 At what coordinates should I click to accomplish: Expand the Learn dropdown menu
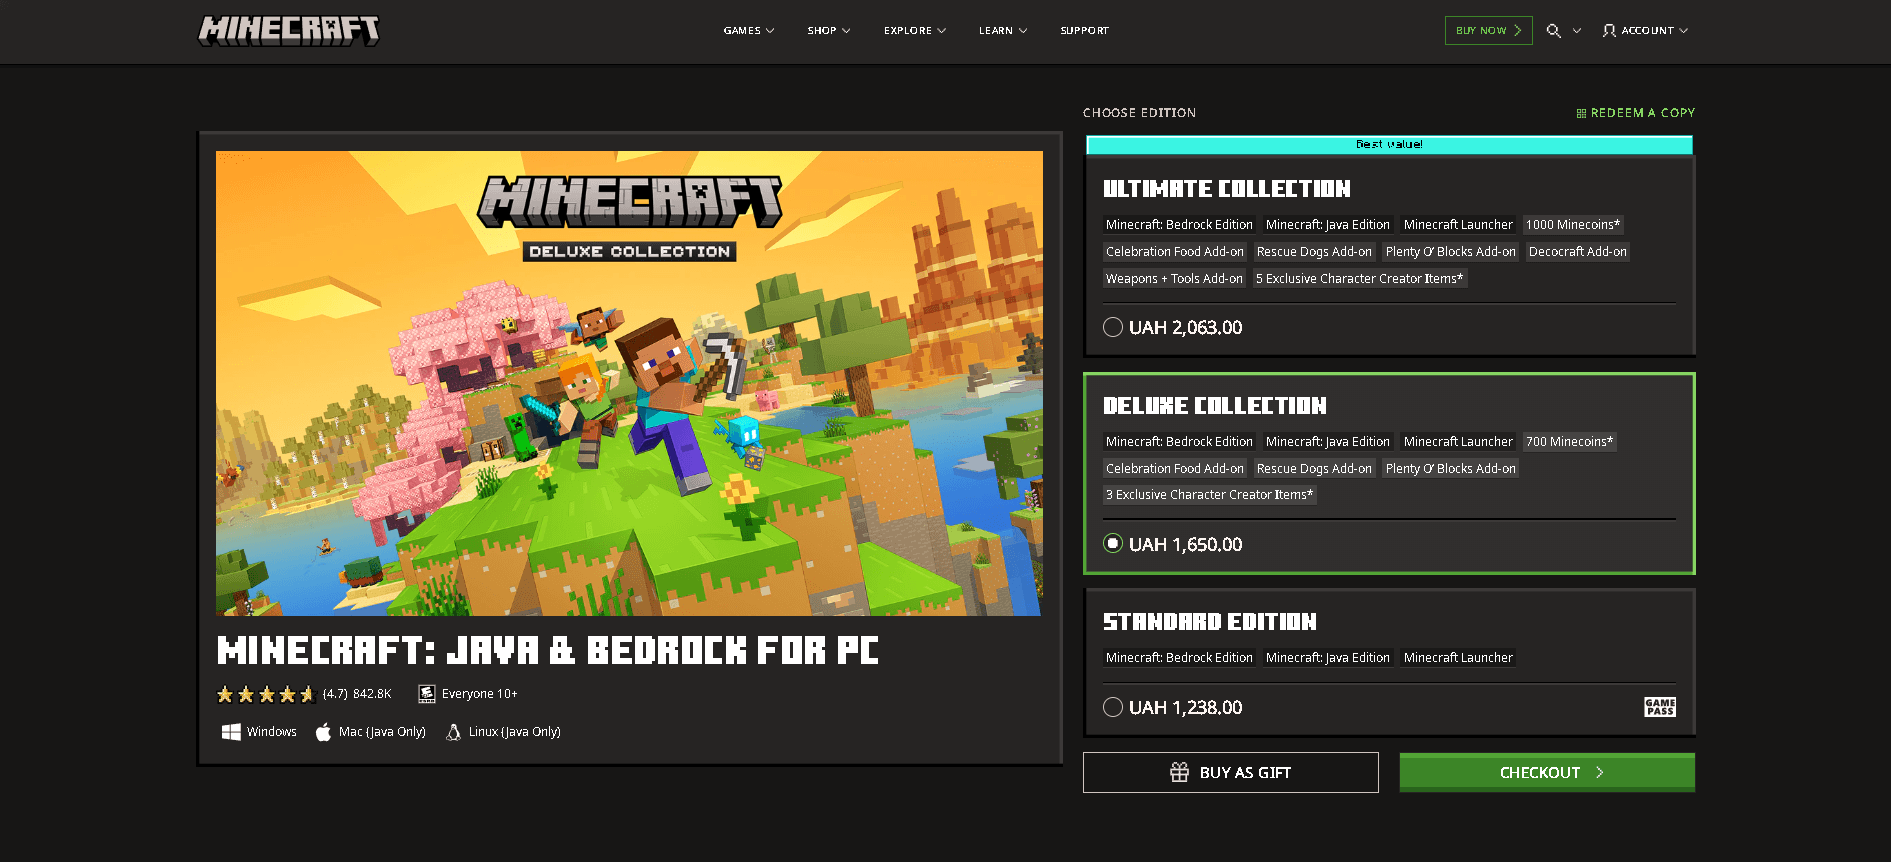(1003, 31)
